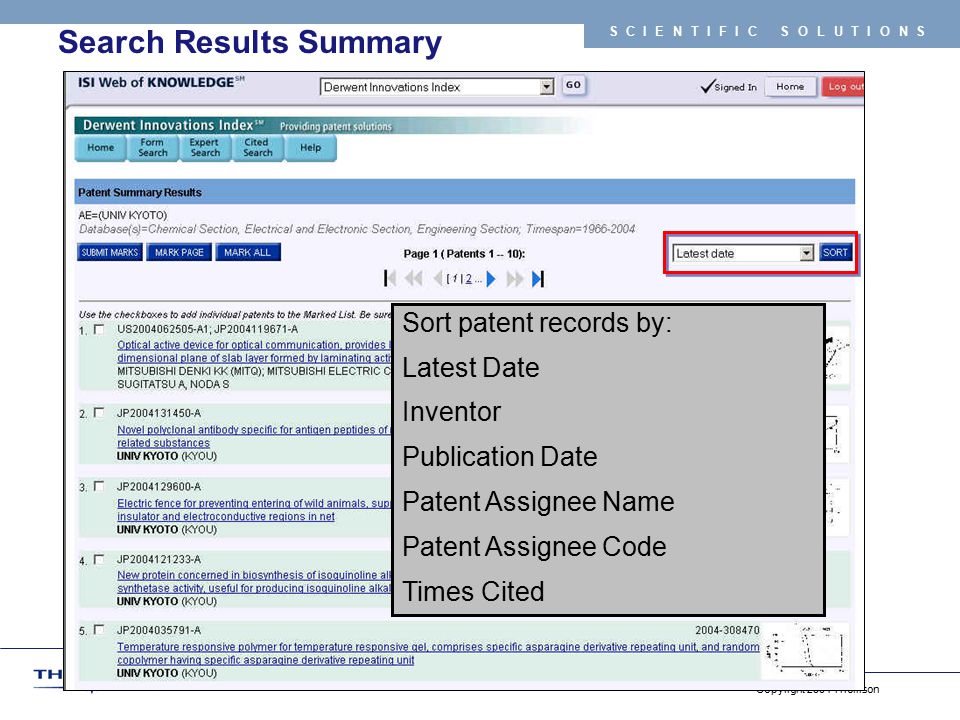The image size is (960, 720).
Task: Open the Temperature responsive polymer patent link
Action: [x=438, y=653]
